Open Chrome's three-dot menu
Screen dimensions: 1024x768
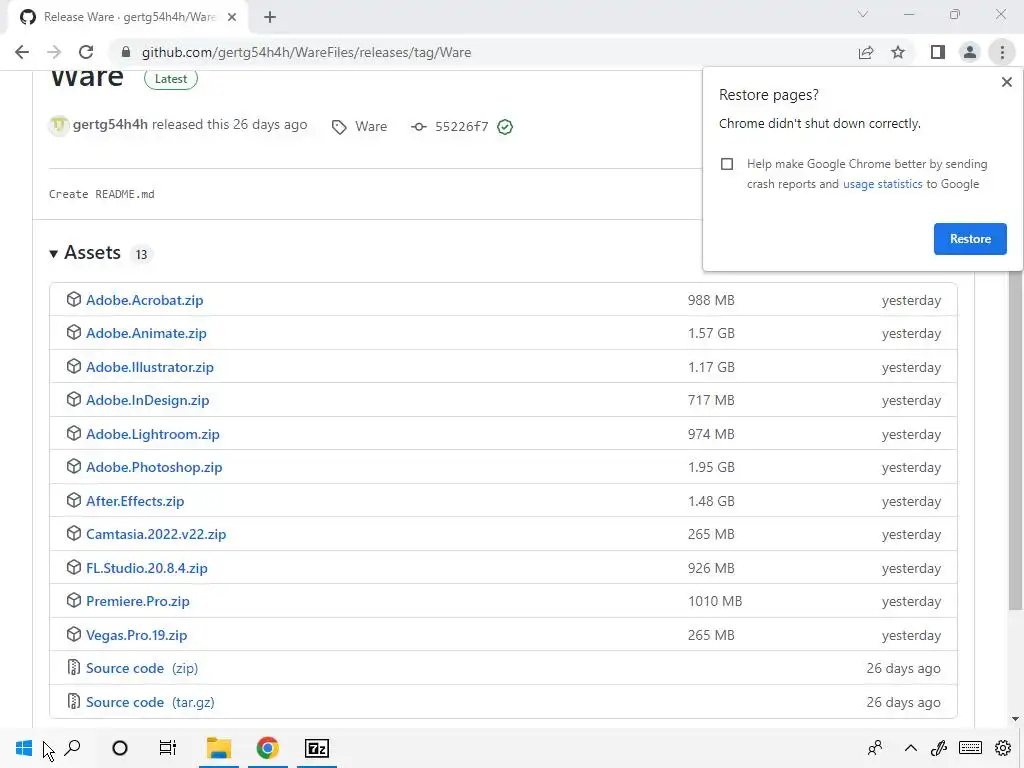[1002, 52]
